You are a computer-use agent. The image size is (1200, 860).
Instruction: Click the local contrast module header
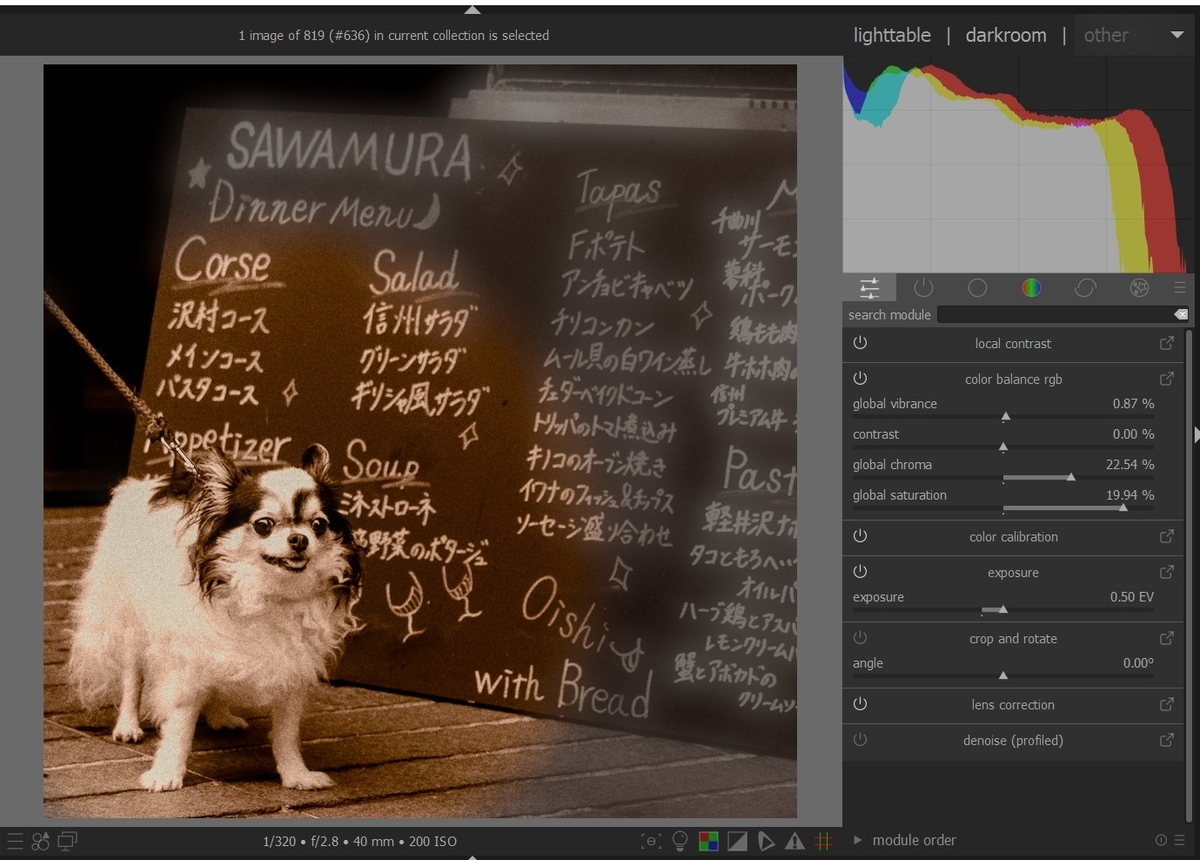[1013, 344]
